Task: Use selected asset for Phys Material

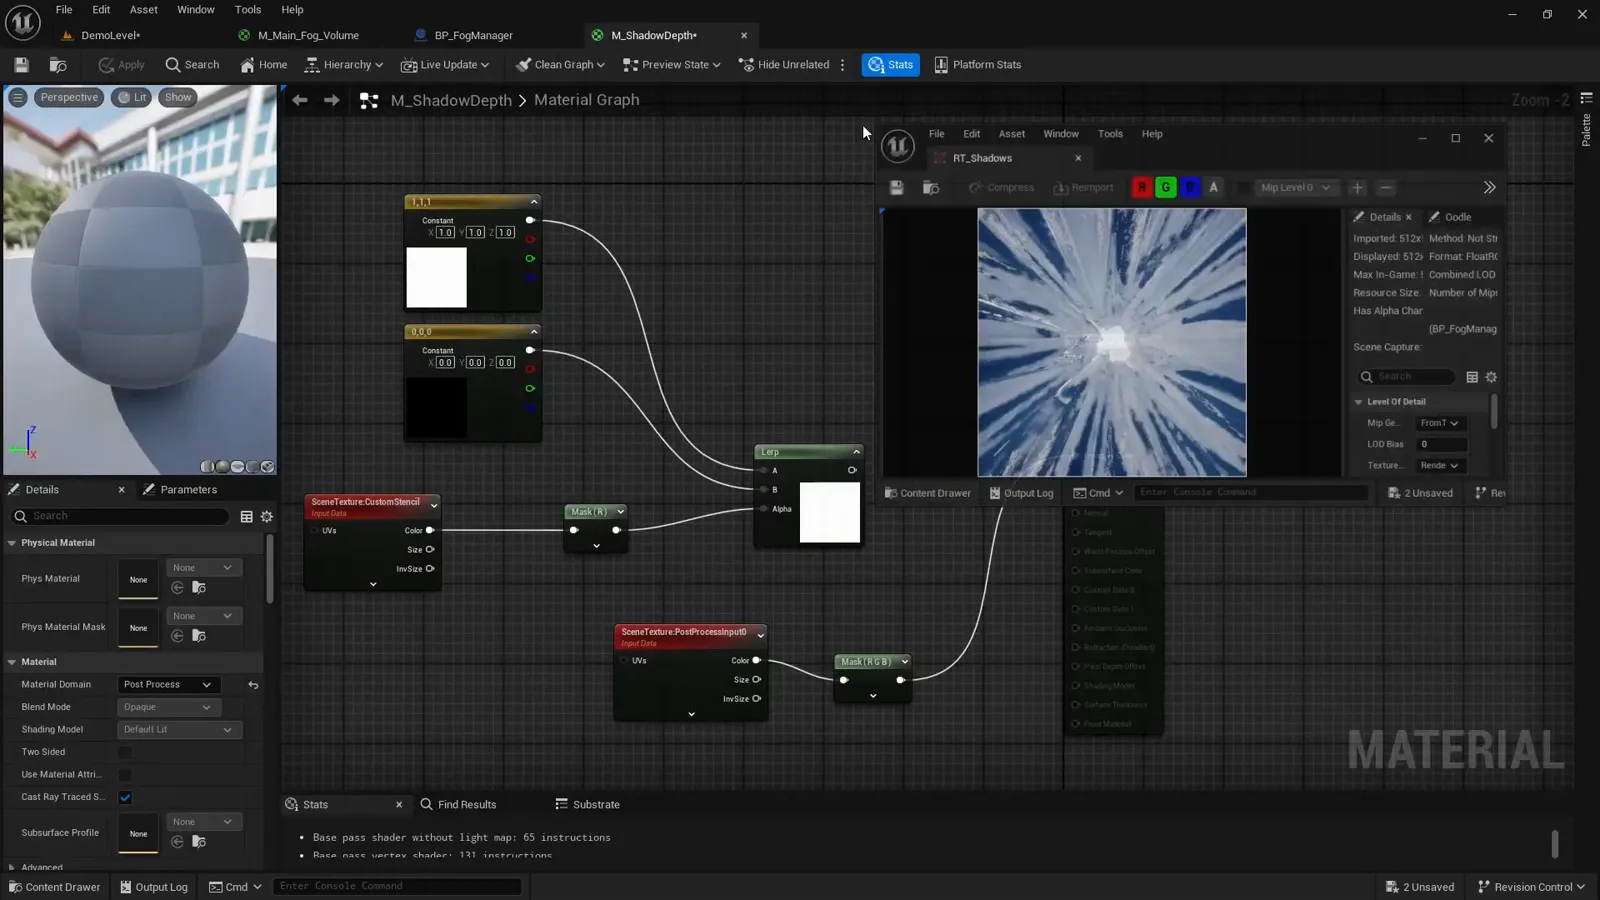Action: click(177, 588)
